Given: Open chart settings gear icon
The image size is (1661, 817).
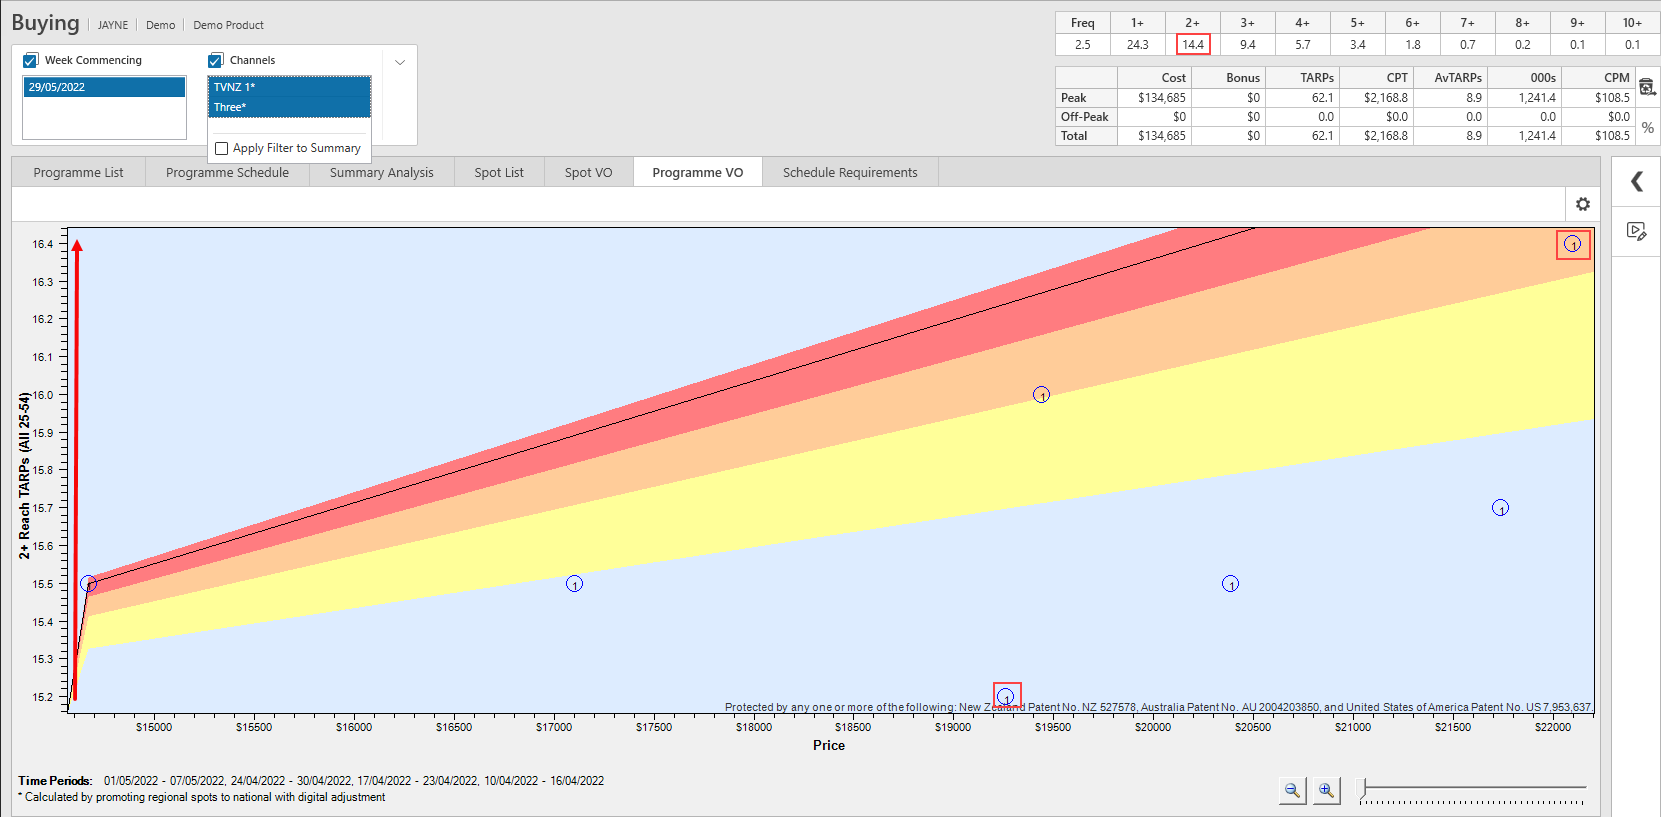Looking at the screenshot, I should pos(1583,204).
